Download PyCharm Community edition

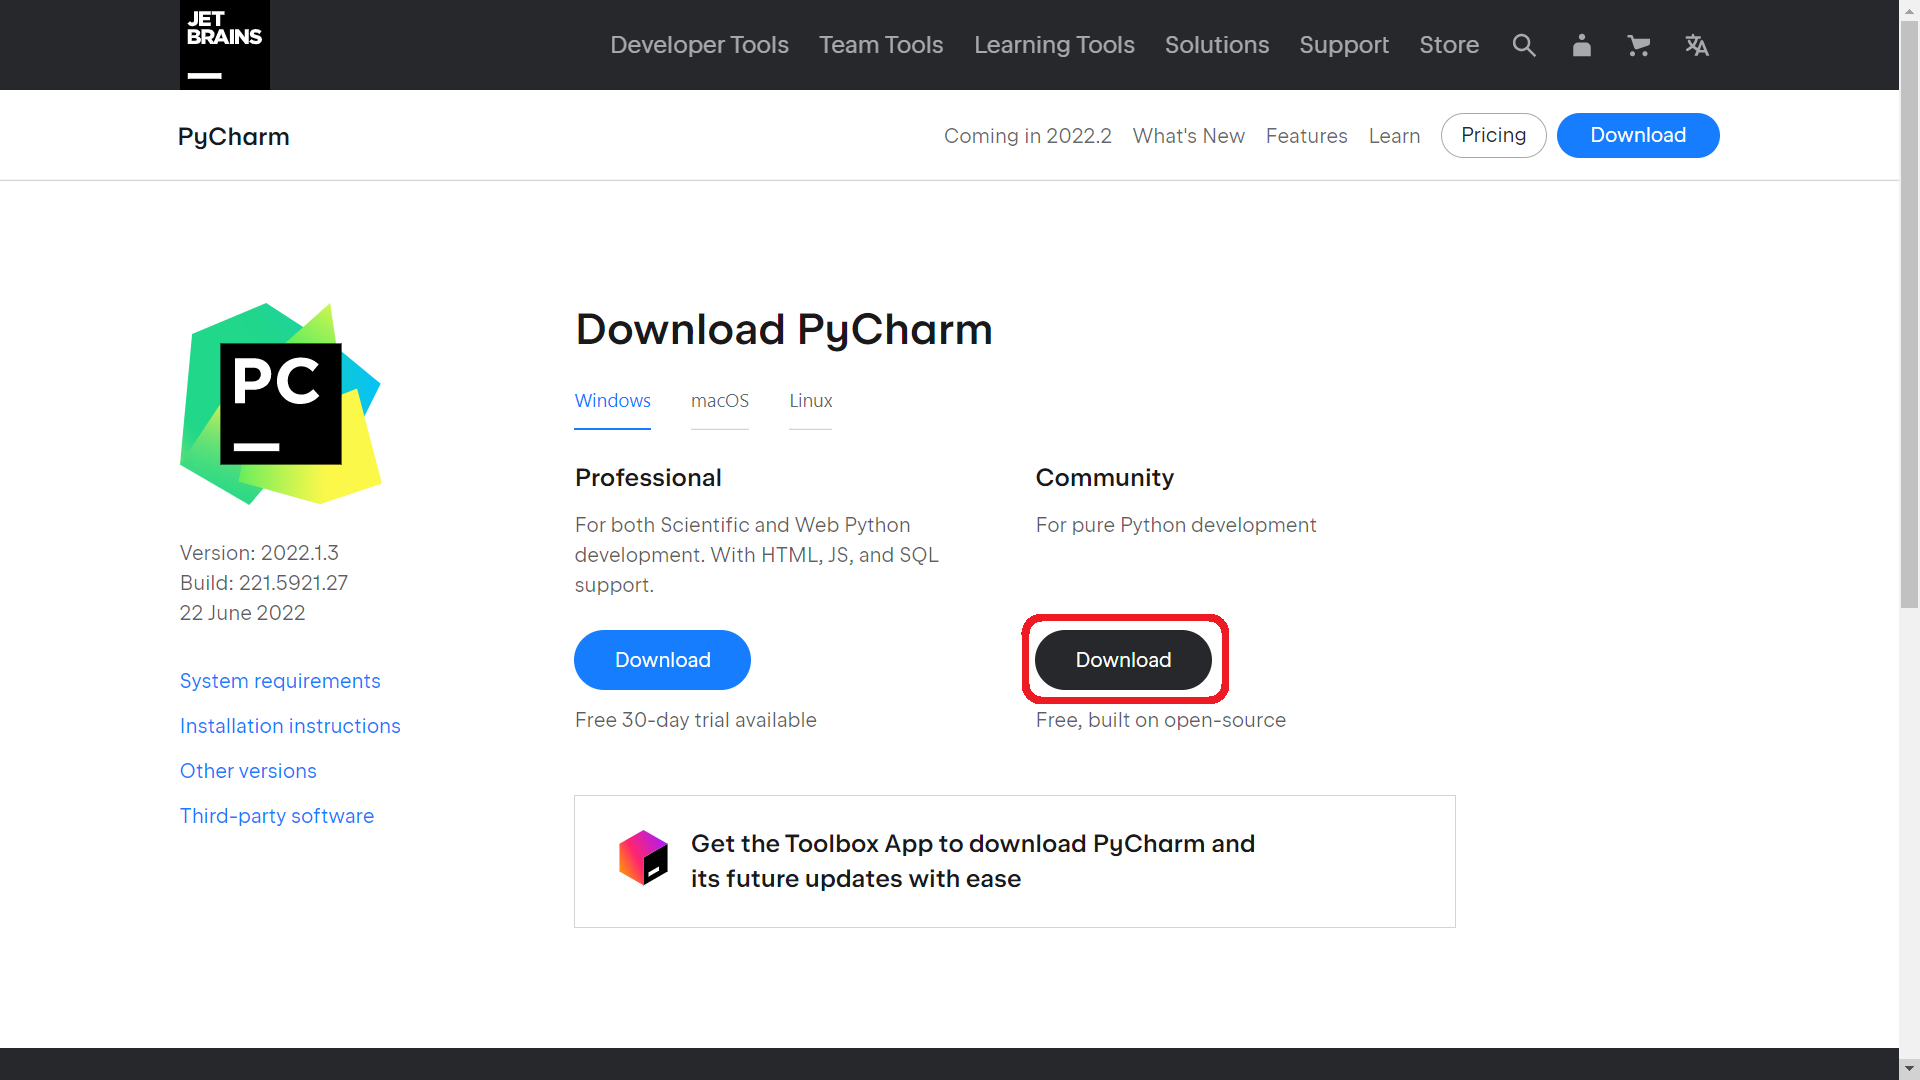tap(1123, 660)
